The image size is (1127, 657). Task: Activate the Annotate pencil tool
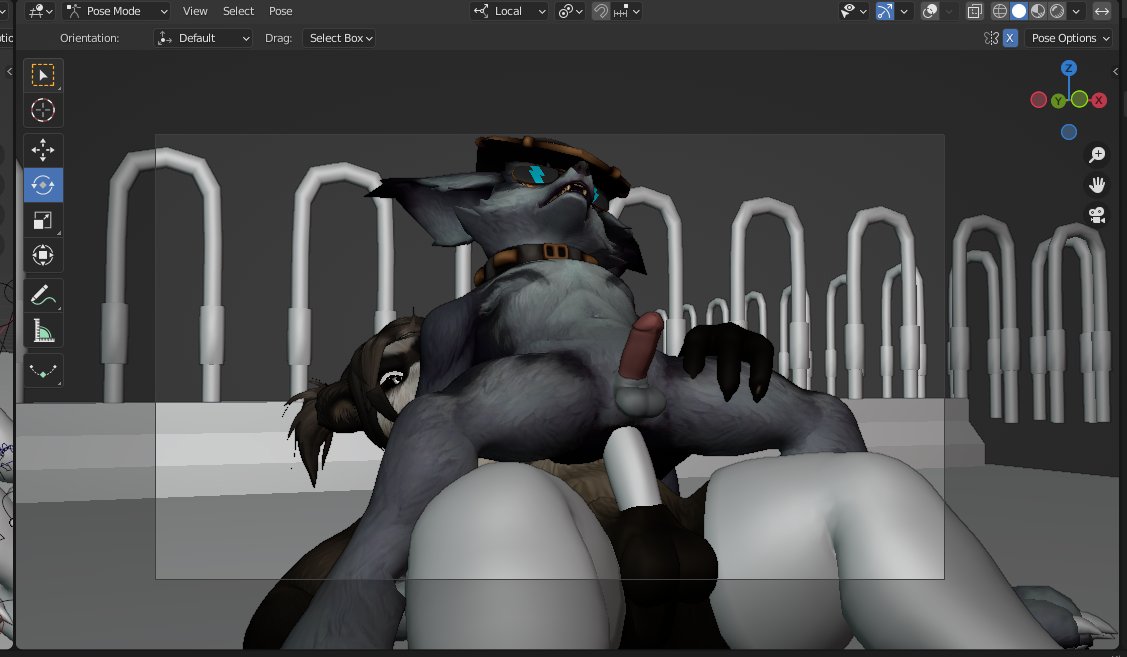(x=43, y=295)
